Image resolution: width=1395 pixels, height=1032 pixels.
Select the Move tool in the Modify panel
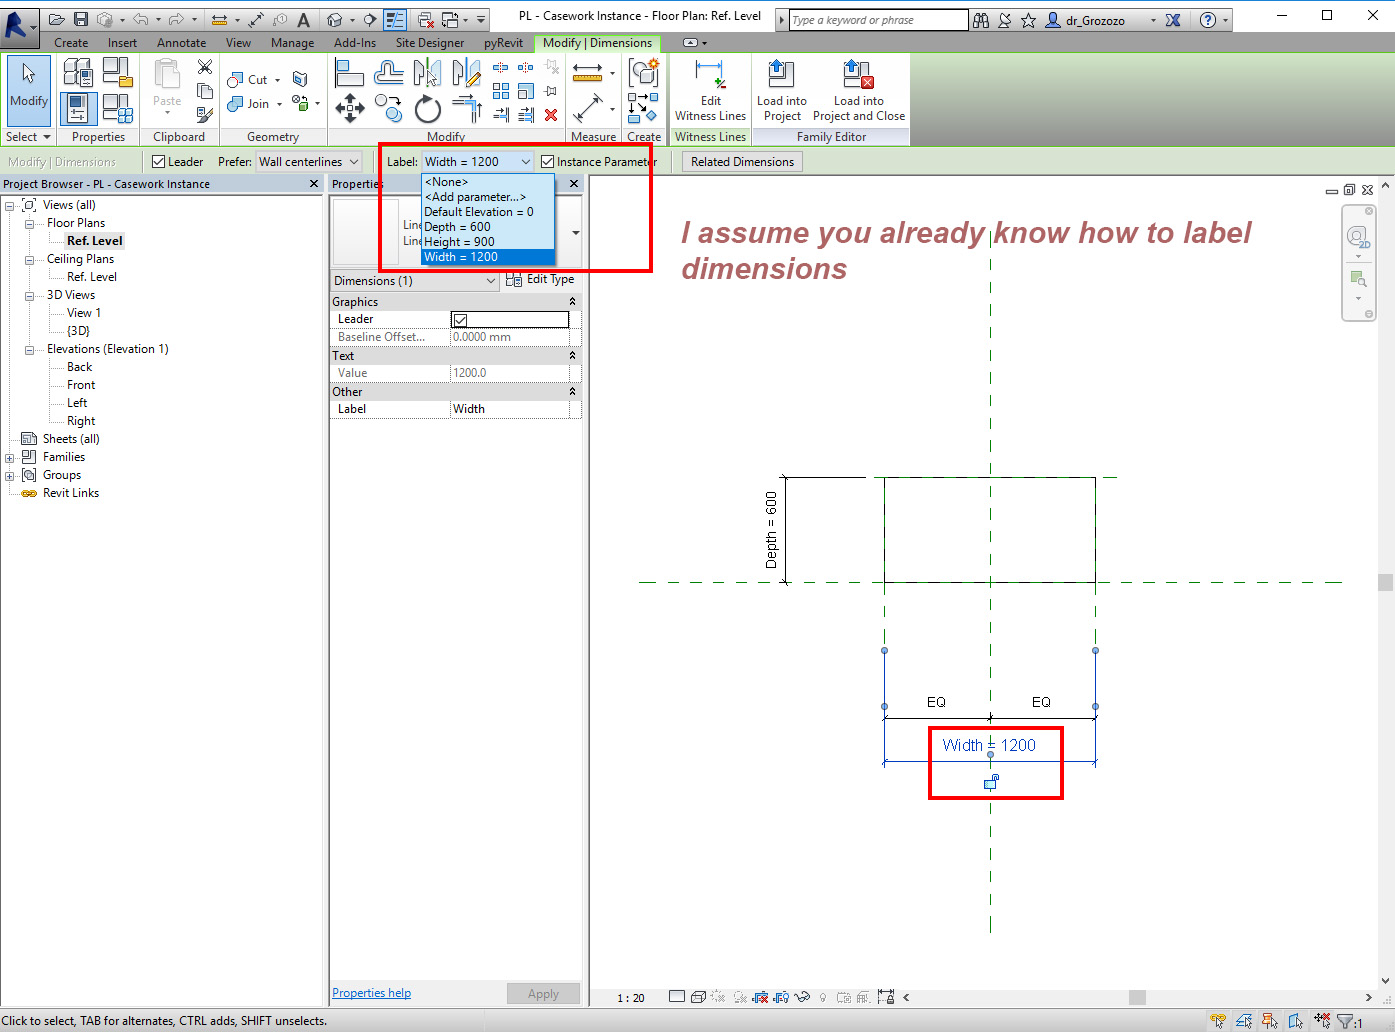(350, 110)
